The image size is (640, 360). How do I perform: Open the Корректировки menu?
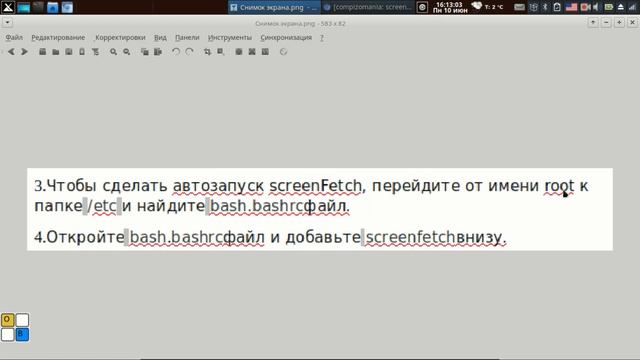pyautogui.click(x=120, y=38)
